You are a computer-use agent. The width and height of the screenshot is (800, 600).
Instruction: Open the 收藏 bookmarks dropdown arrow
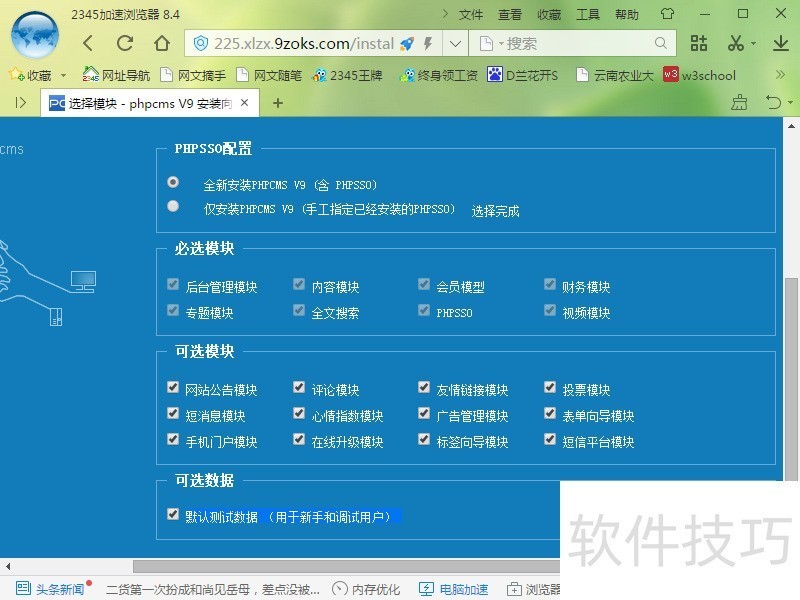coord(63,75)
